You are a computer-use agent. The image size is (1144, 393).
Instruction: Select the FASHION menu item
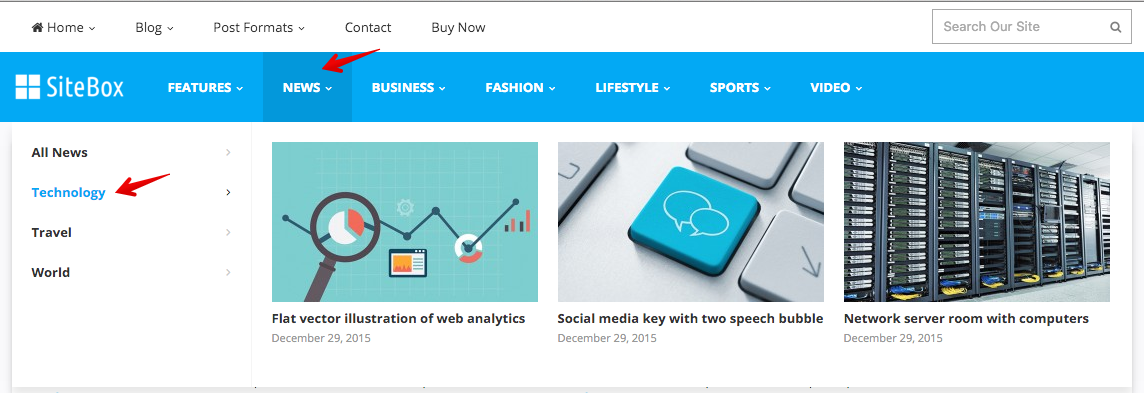pyautogui.click(x=520, y=87)
